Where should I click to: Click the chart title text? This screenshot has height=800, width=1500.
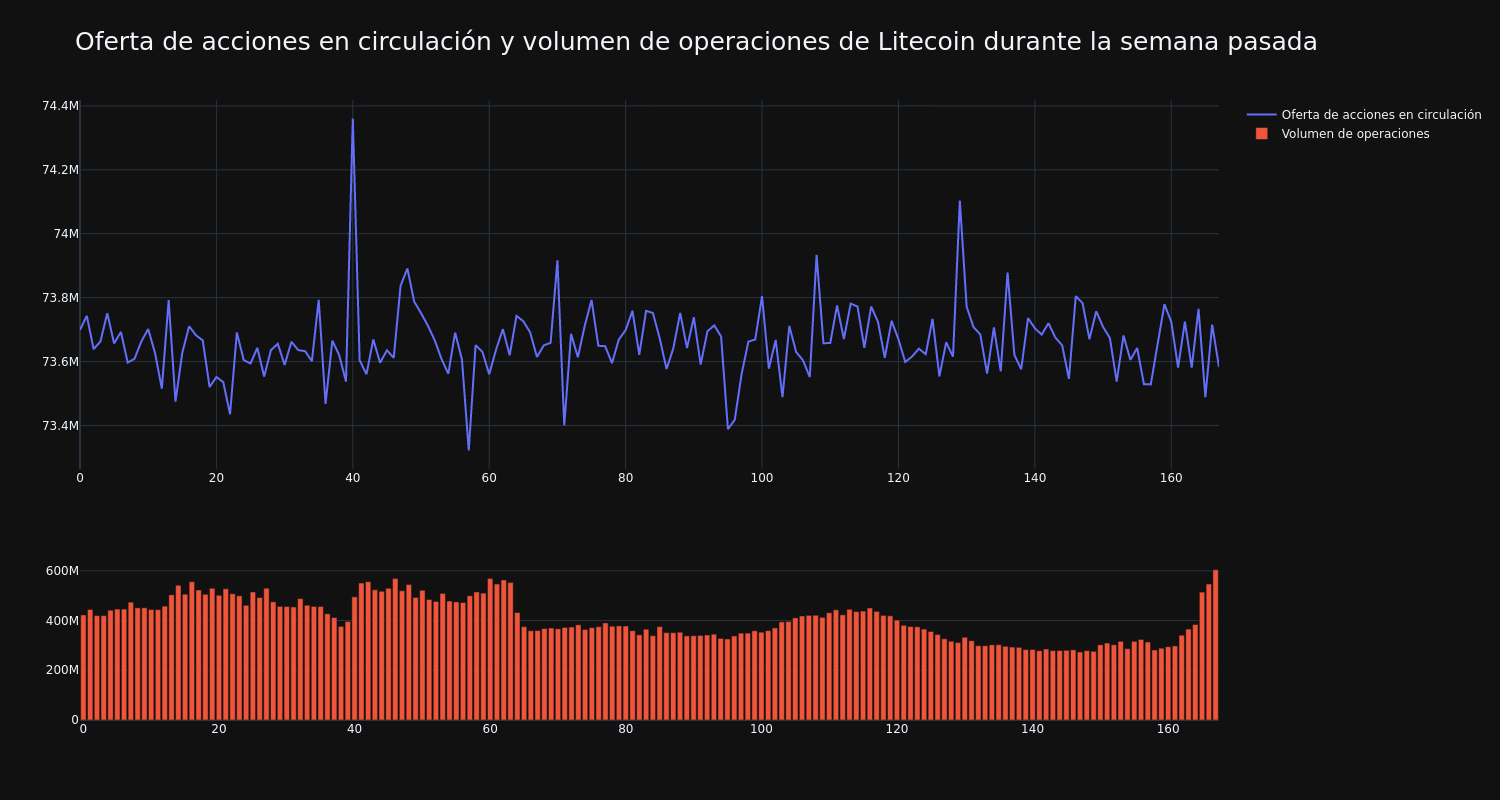tap(696, 42)
